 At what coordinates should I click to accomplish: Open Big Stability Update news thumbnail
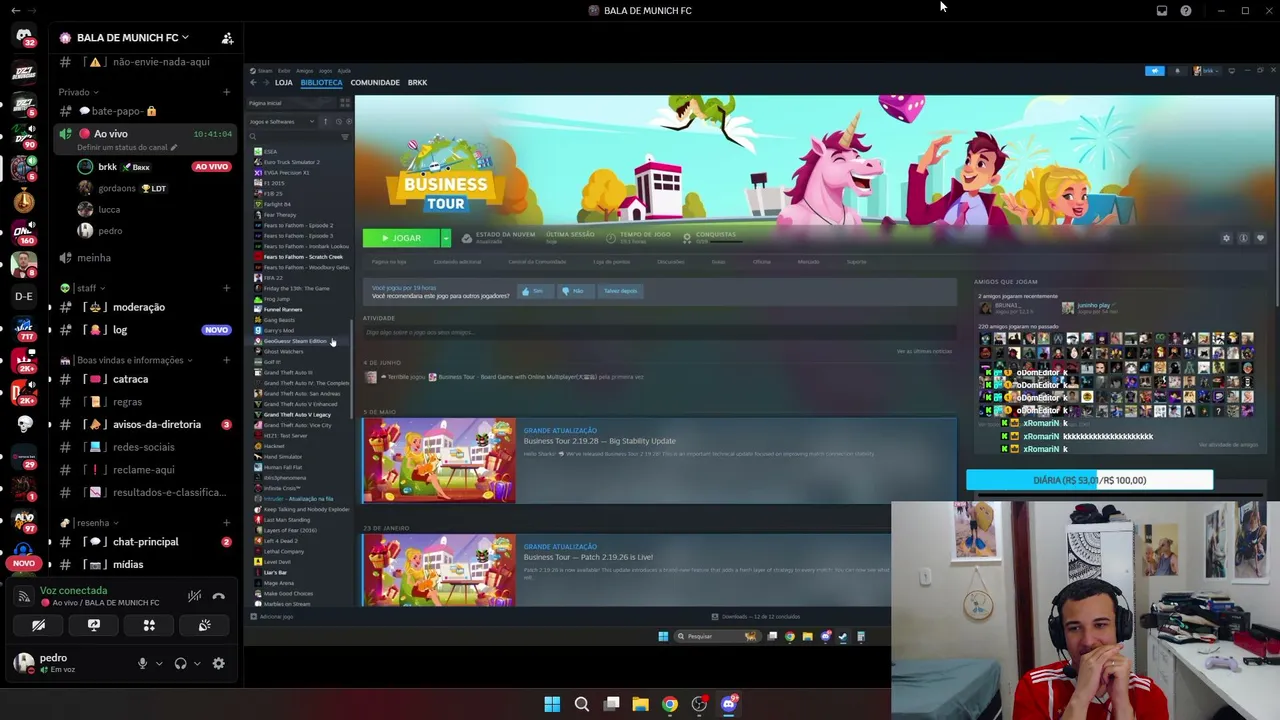coord(439,460)
